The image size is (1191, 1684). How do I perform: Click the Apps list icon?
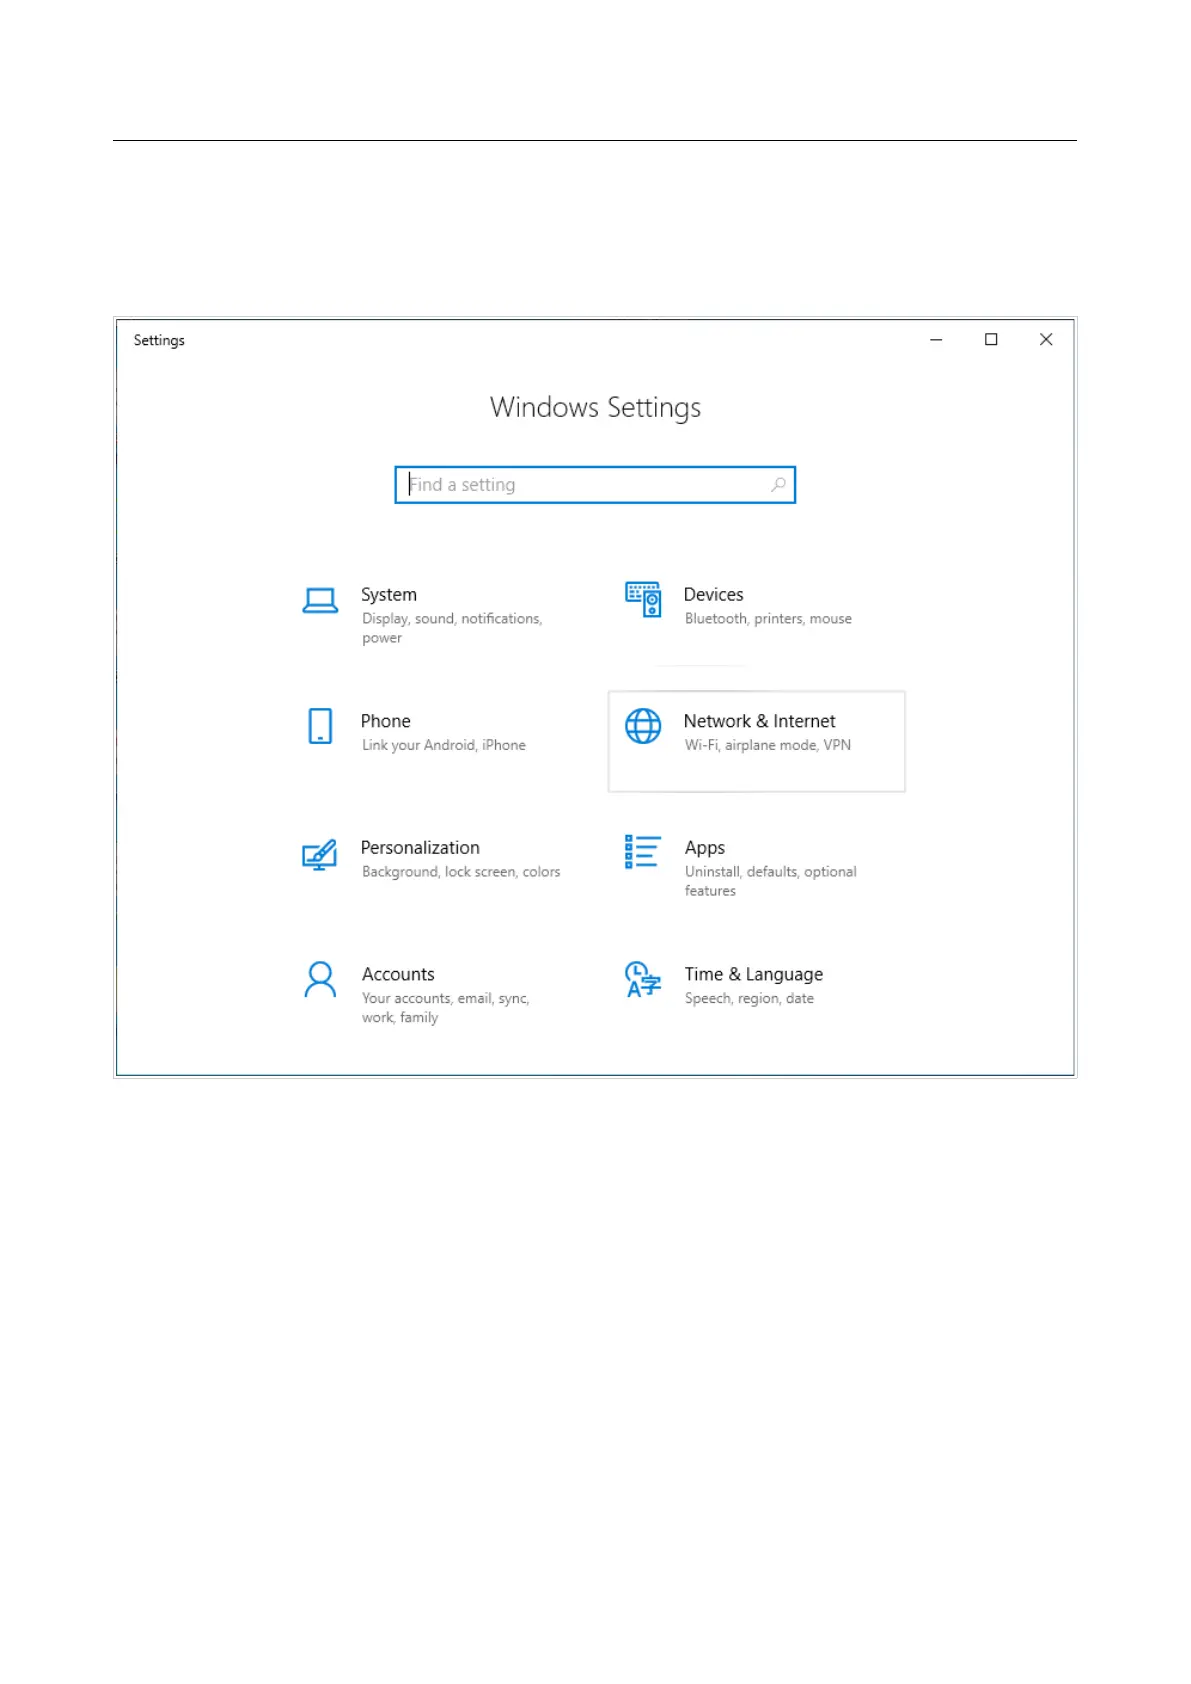642,852
